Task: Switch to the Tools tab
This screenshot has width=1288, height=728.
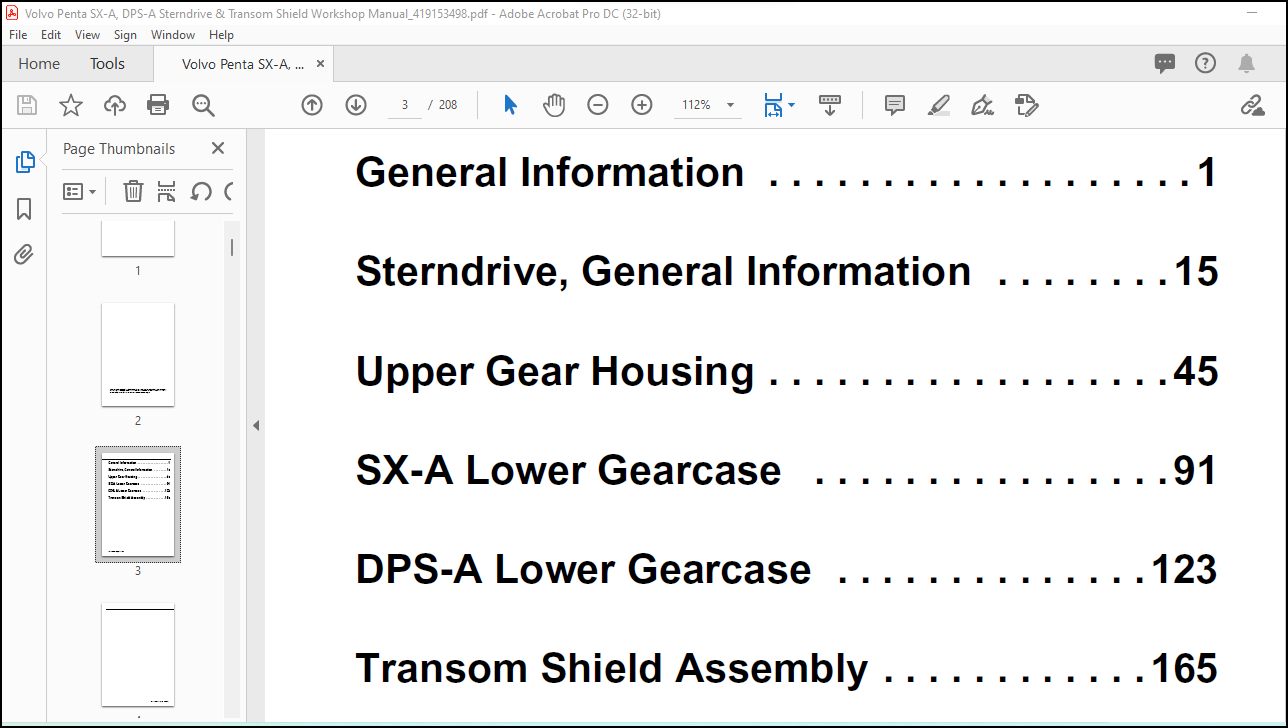Action: tap(107, 64)
